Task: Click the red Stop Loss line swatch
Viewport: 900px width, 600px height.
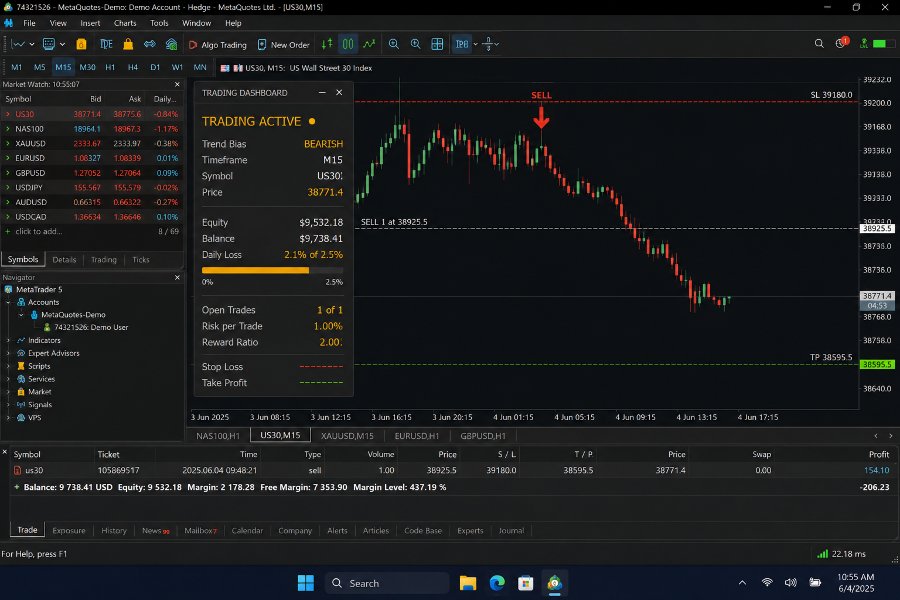Action: 321,366
